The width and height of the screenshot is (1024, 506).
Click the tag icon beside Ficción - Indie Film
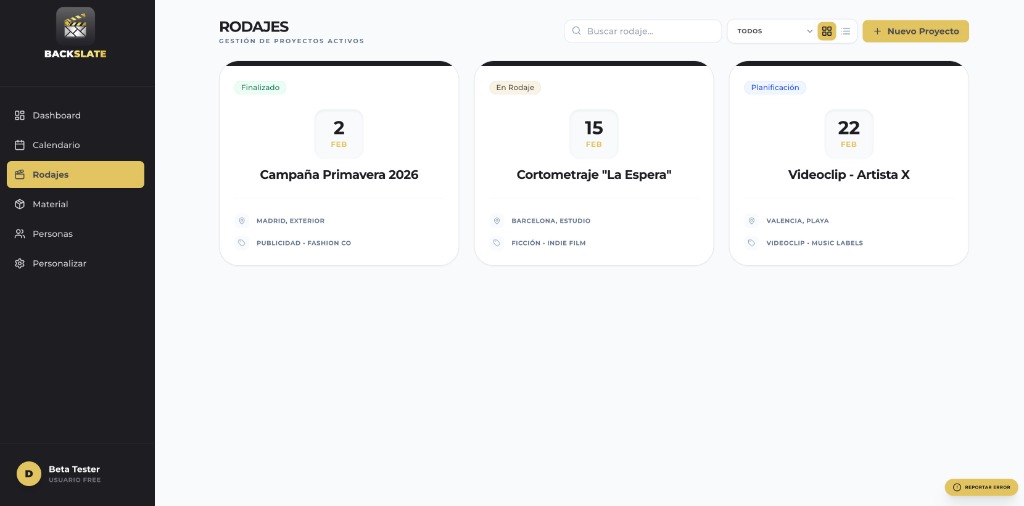pyautogui.click(x=497, y=243)
